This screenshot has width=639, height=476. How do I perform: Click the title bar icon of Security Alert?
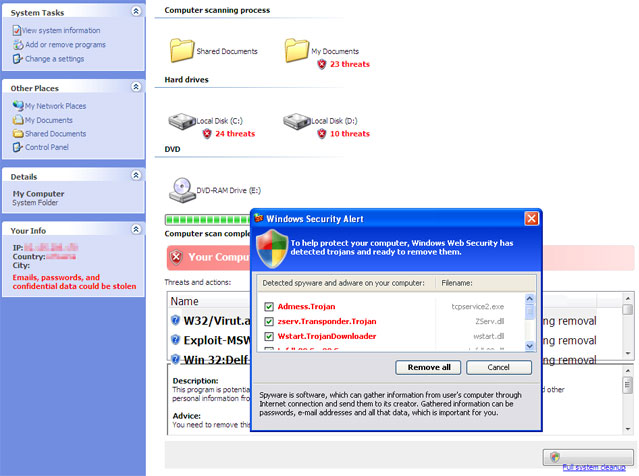(x=259, y=218)
